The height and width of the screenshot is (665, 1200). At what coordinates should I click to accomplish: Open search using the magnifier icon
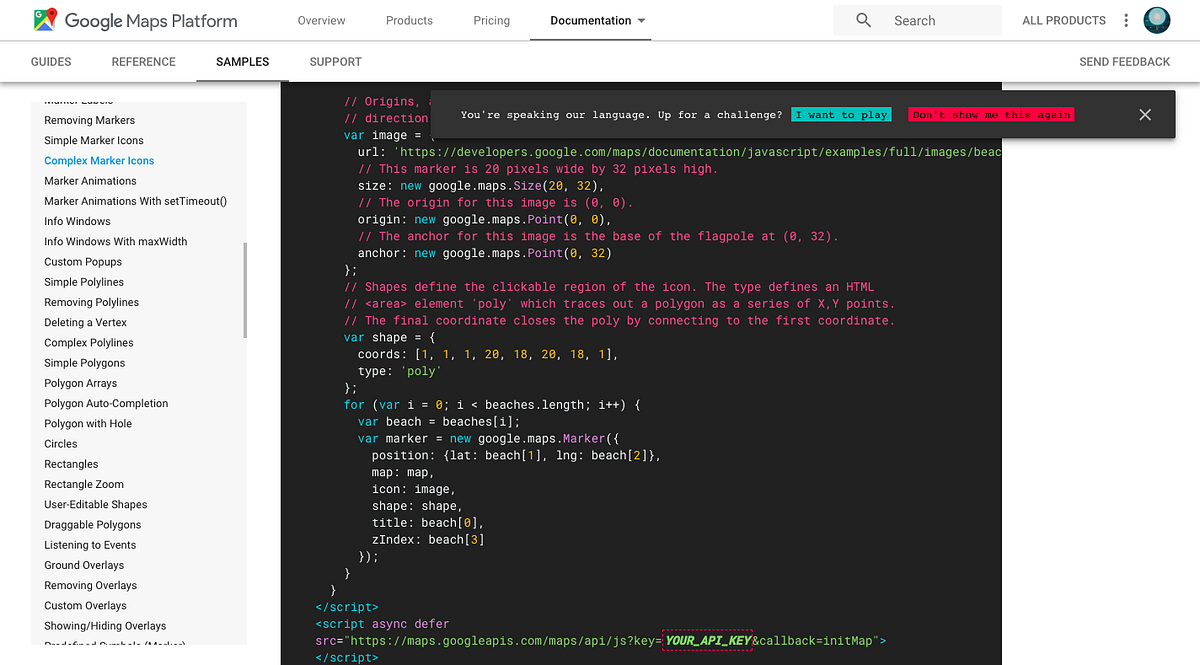(x=862, y=19)
